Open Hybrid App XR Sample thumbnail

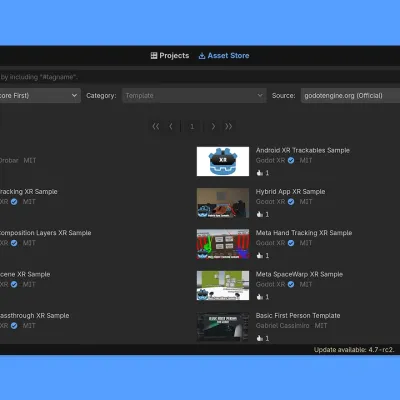coord(223,203)
